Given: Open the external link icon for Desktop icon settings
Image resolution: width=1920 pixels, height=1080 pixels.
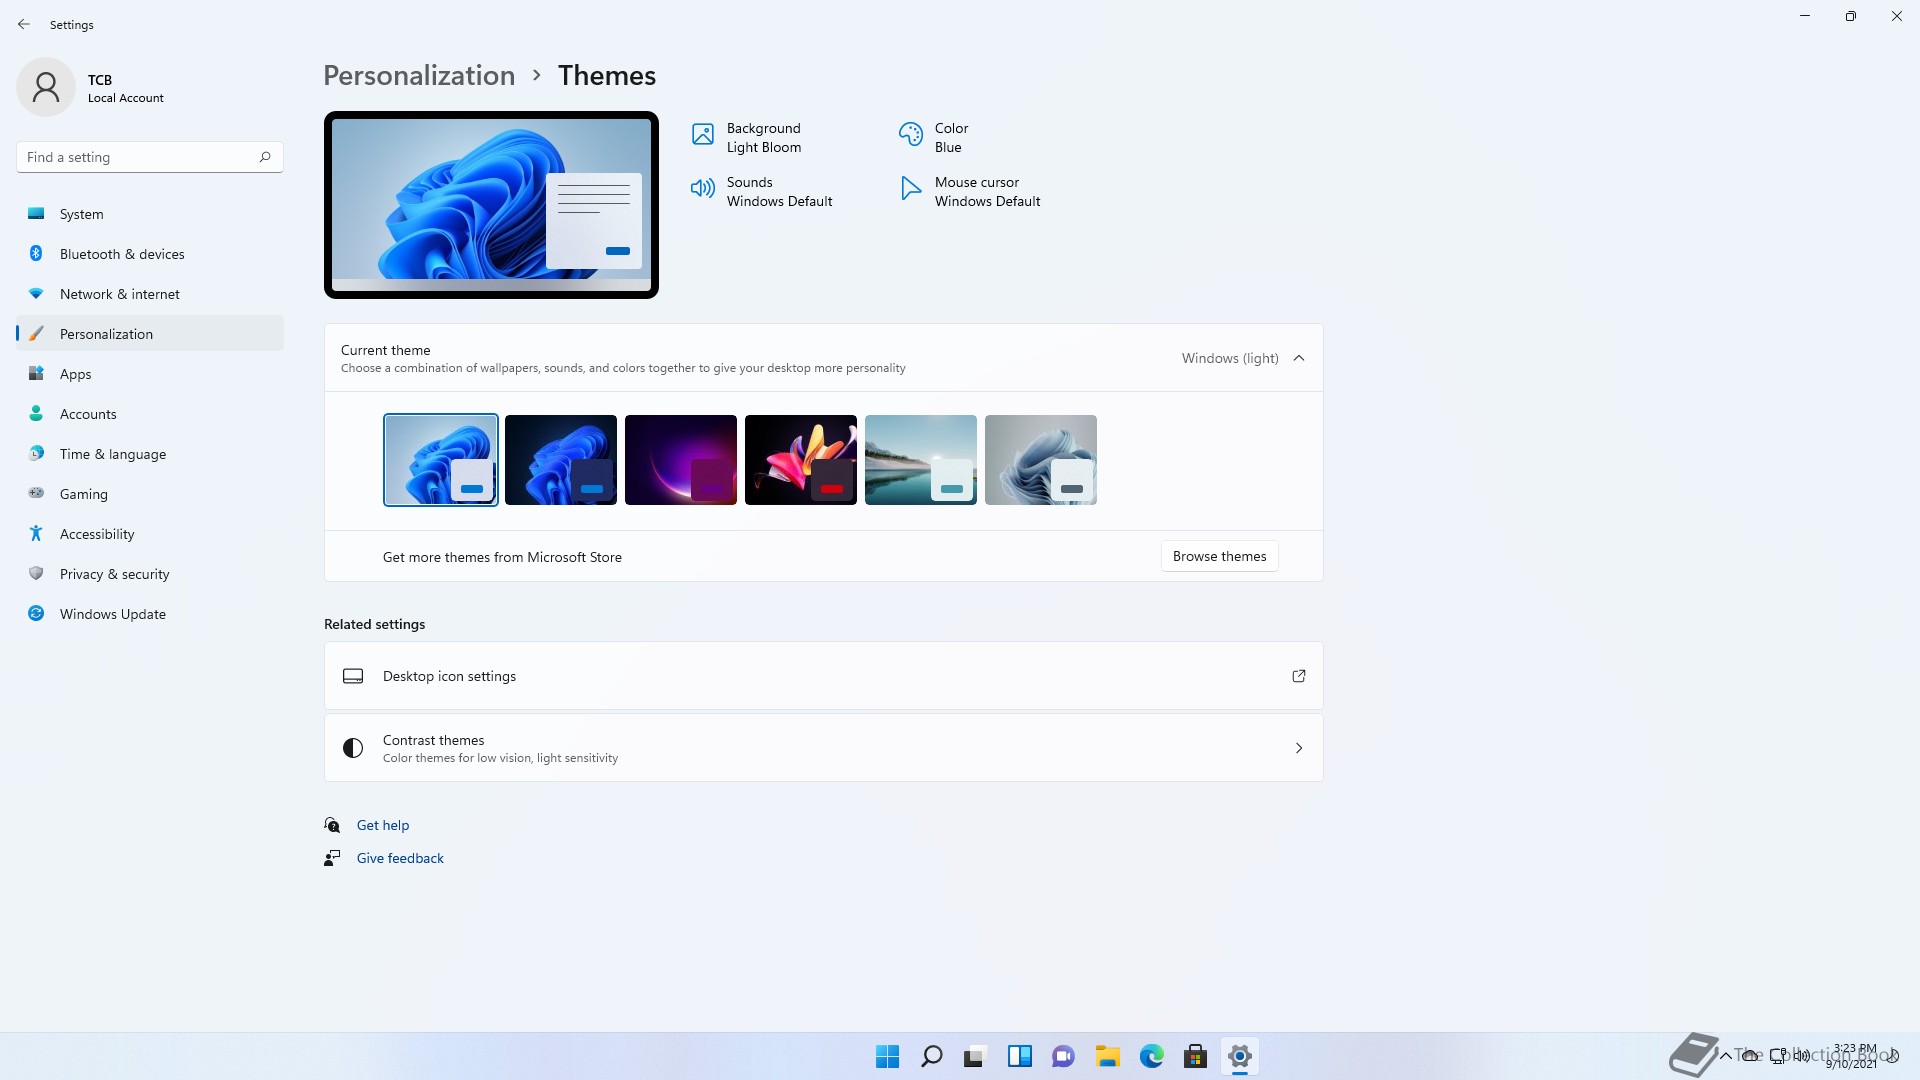Looking at the screenshot, I should coord(1299,676).
